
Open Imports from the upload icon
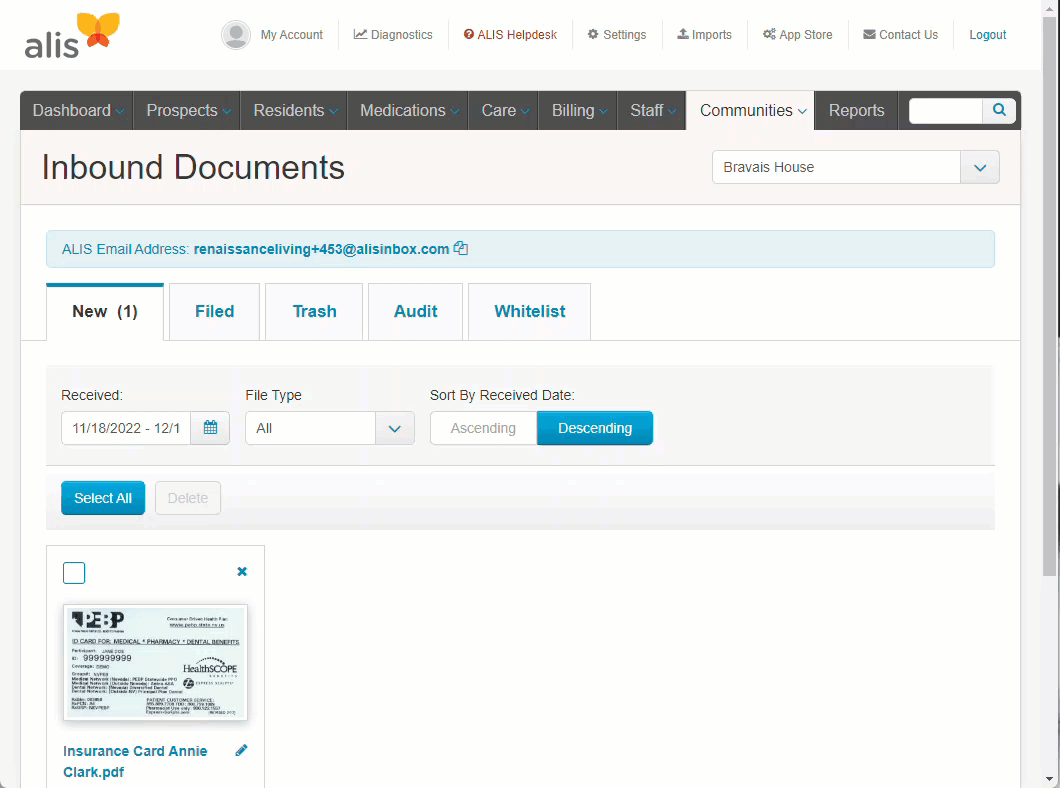pos(704,34)
